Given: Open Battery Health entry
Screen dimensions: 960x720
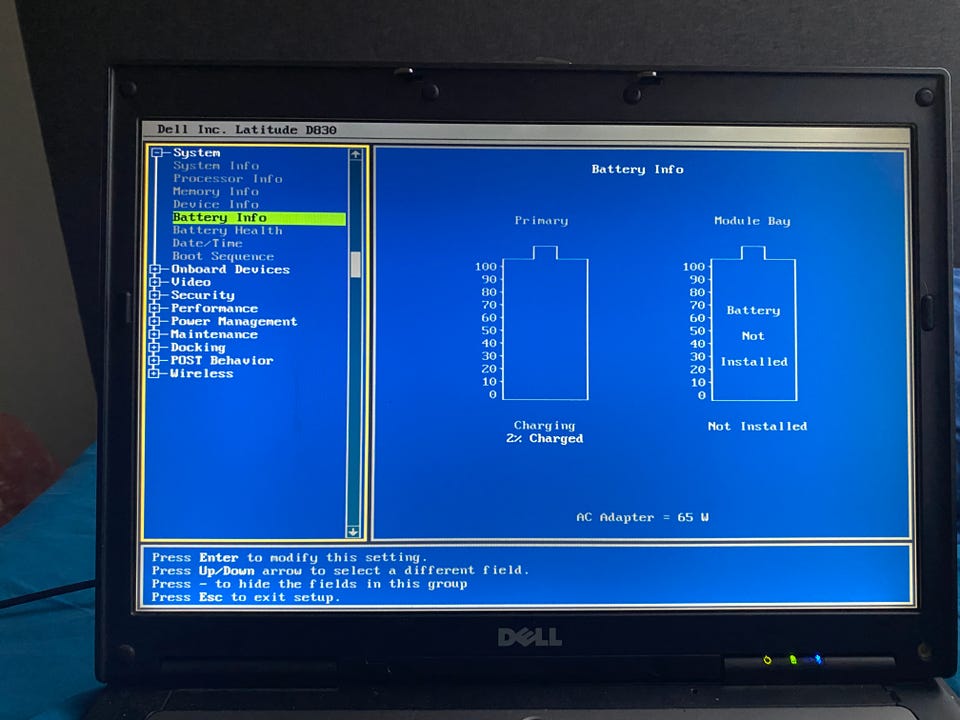Looking at the screenshot, I should point(227,230).
